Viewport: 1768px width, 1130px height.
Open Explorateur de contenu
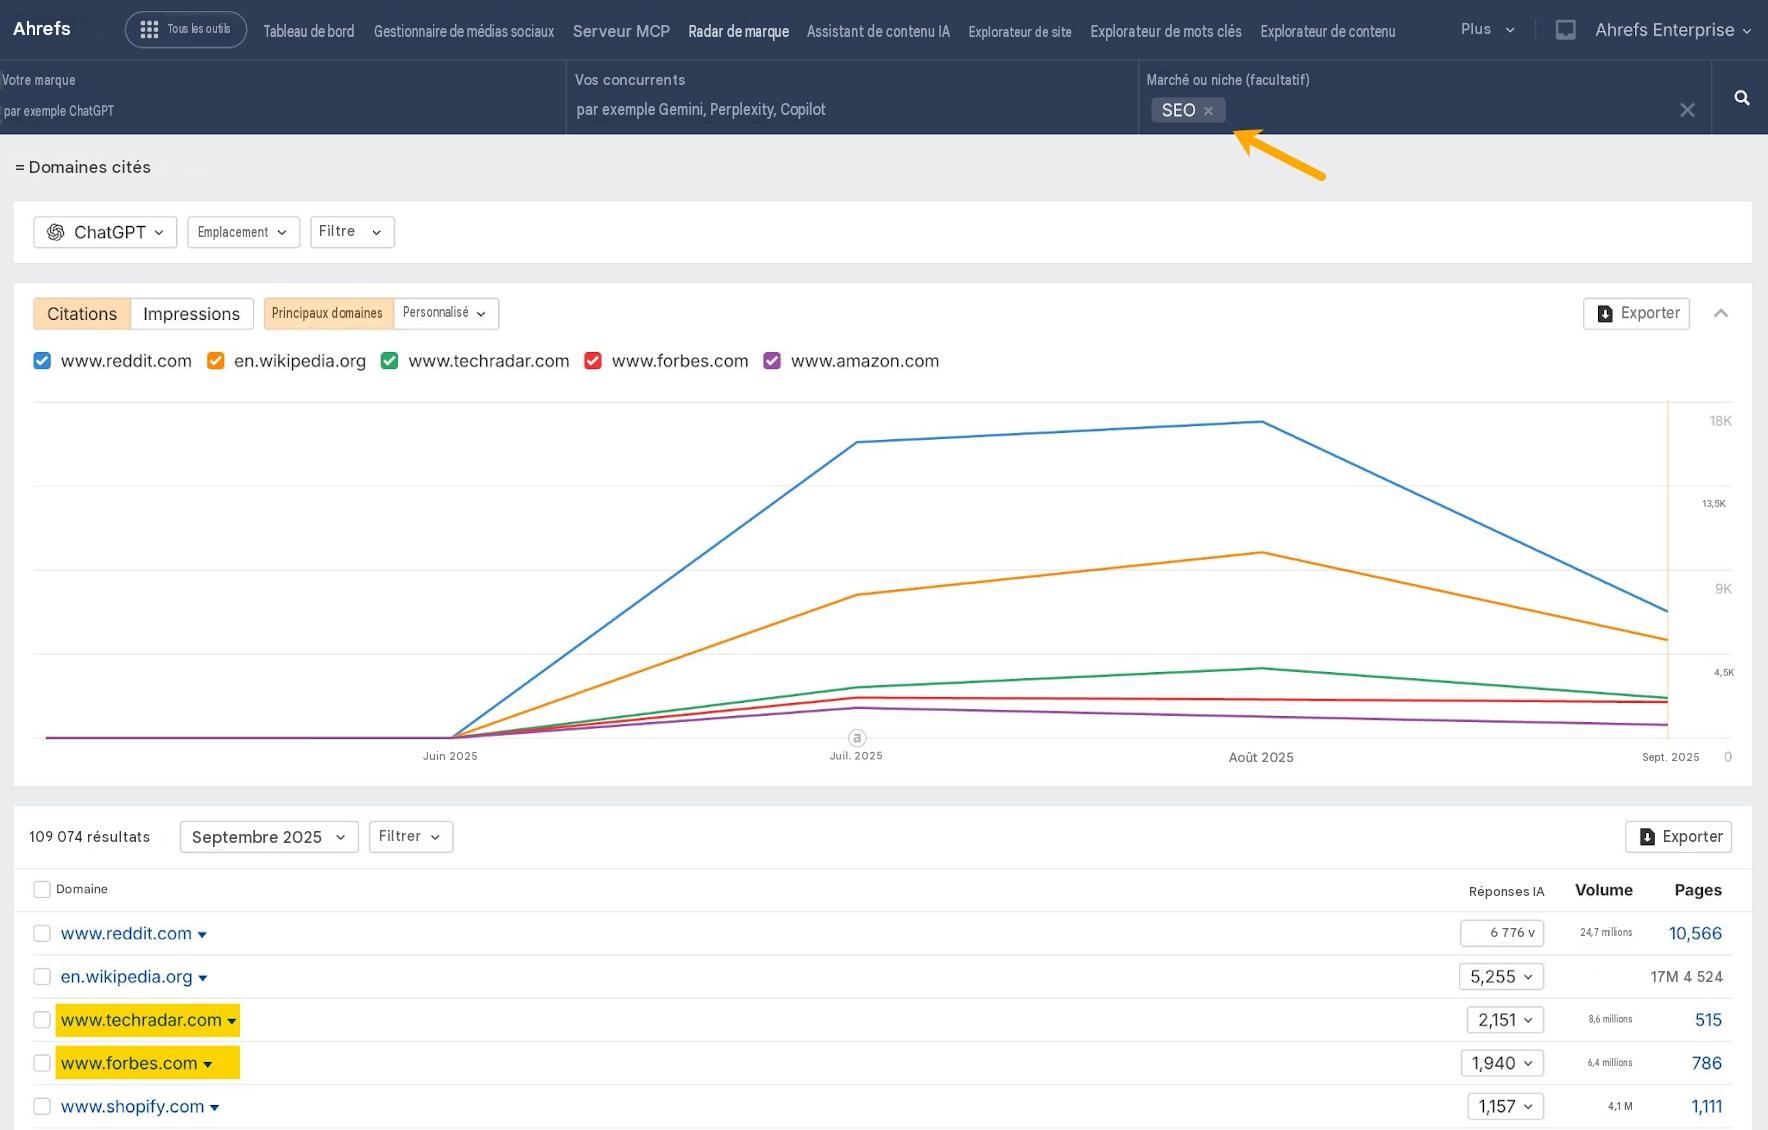coord(1328,31)
